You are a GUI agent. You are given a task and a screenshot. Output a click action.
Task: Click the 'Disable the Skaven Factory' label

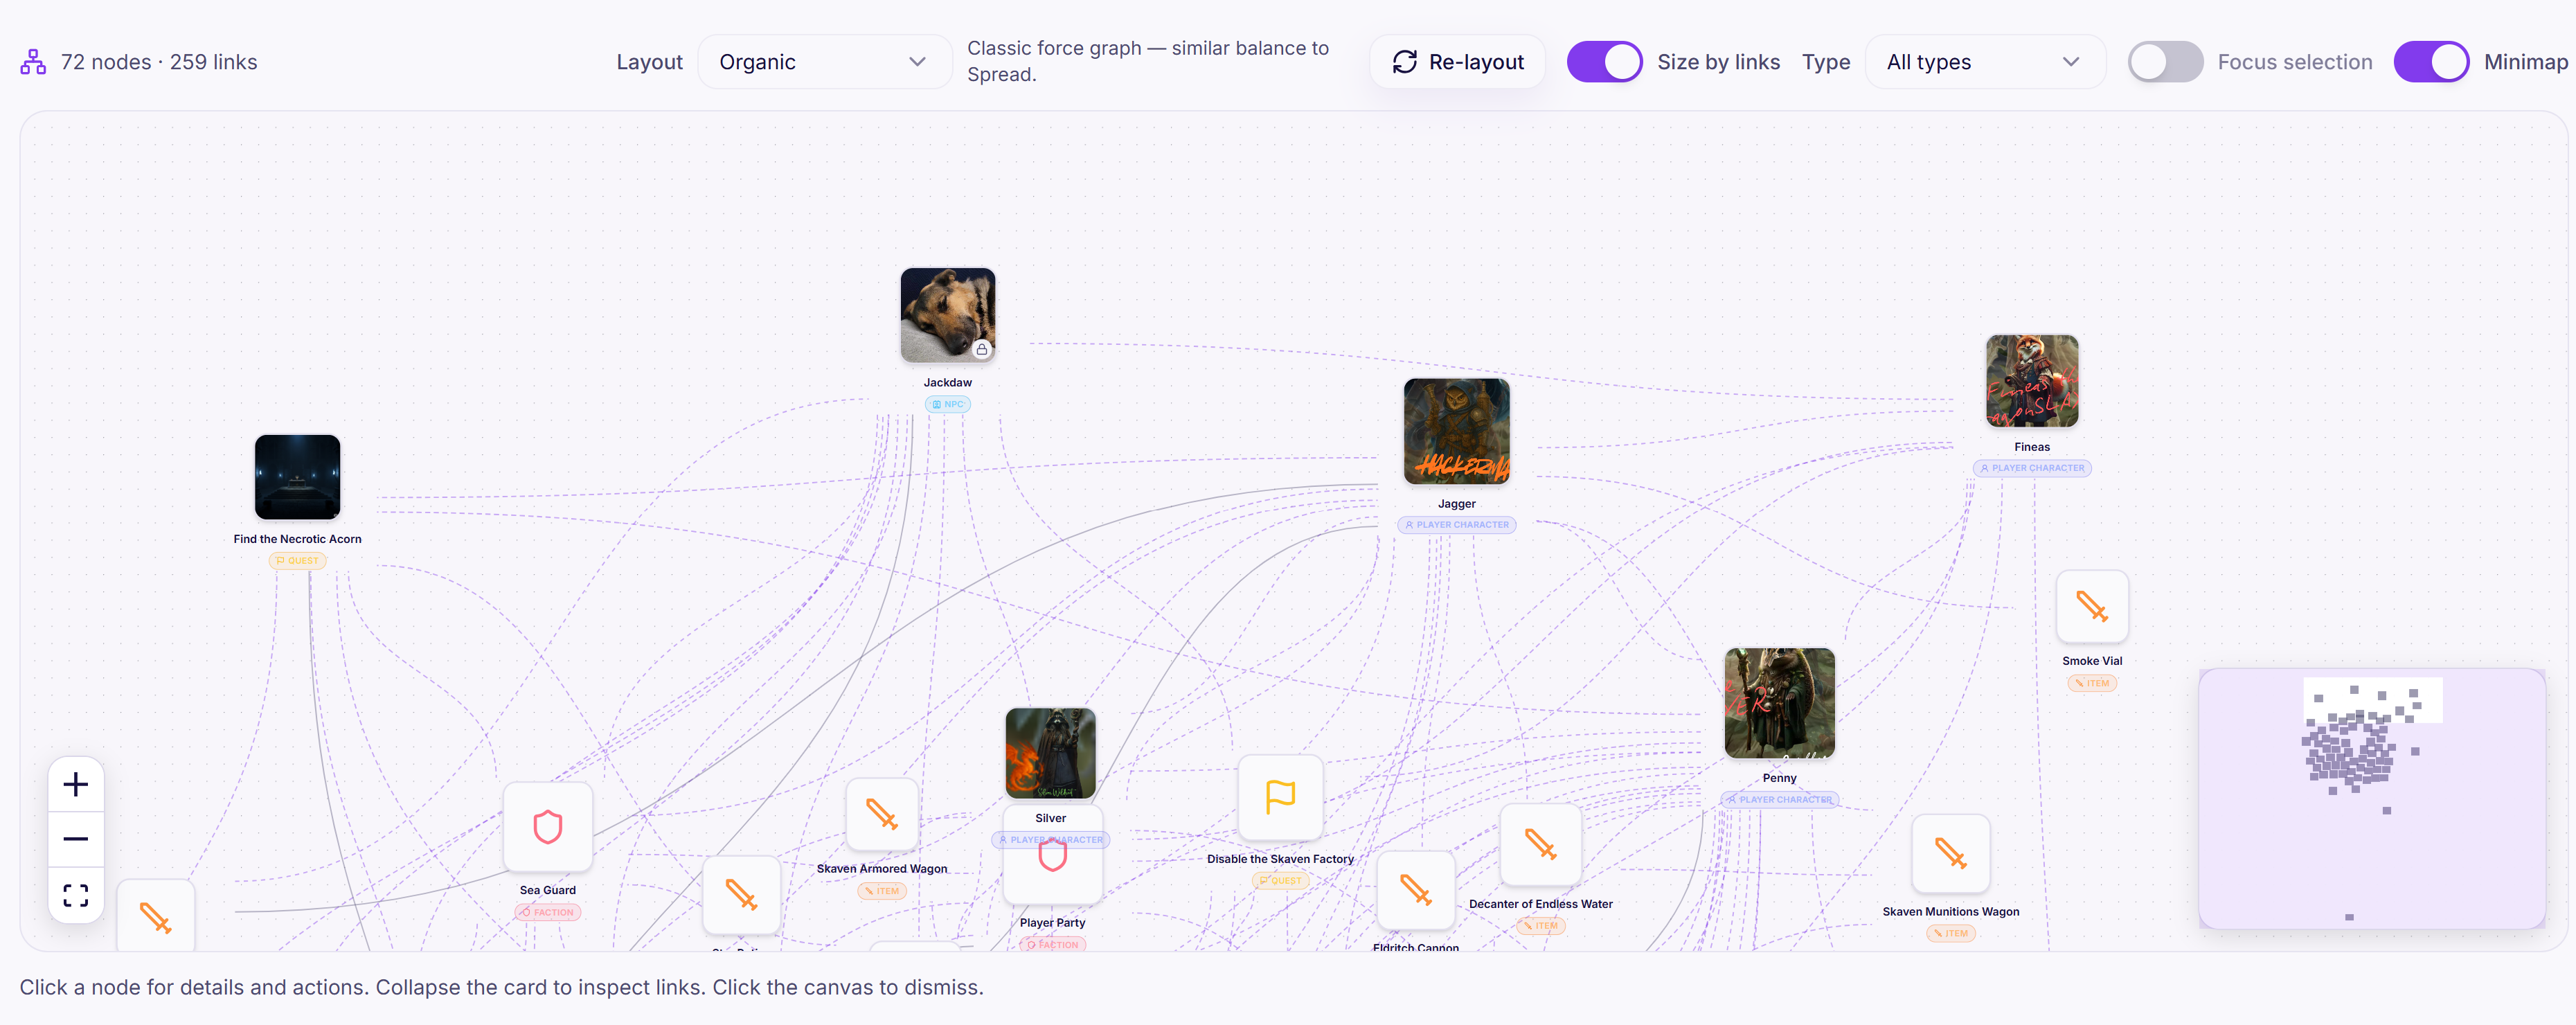tap(1280, 859)
